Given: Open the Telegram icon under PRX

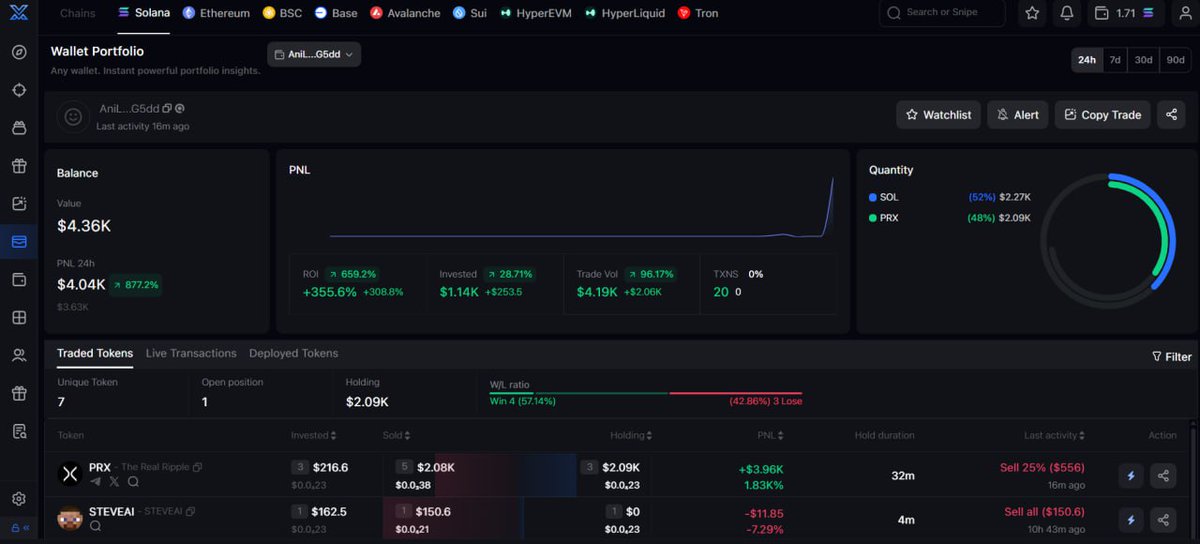Looking at the screenshot, I should pyautogui.click(x=96, y=481).
